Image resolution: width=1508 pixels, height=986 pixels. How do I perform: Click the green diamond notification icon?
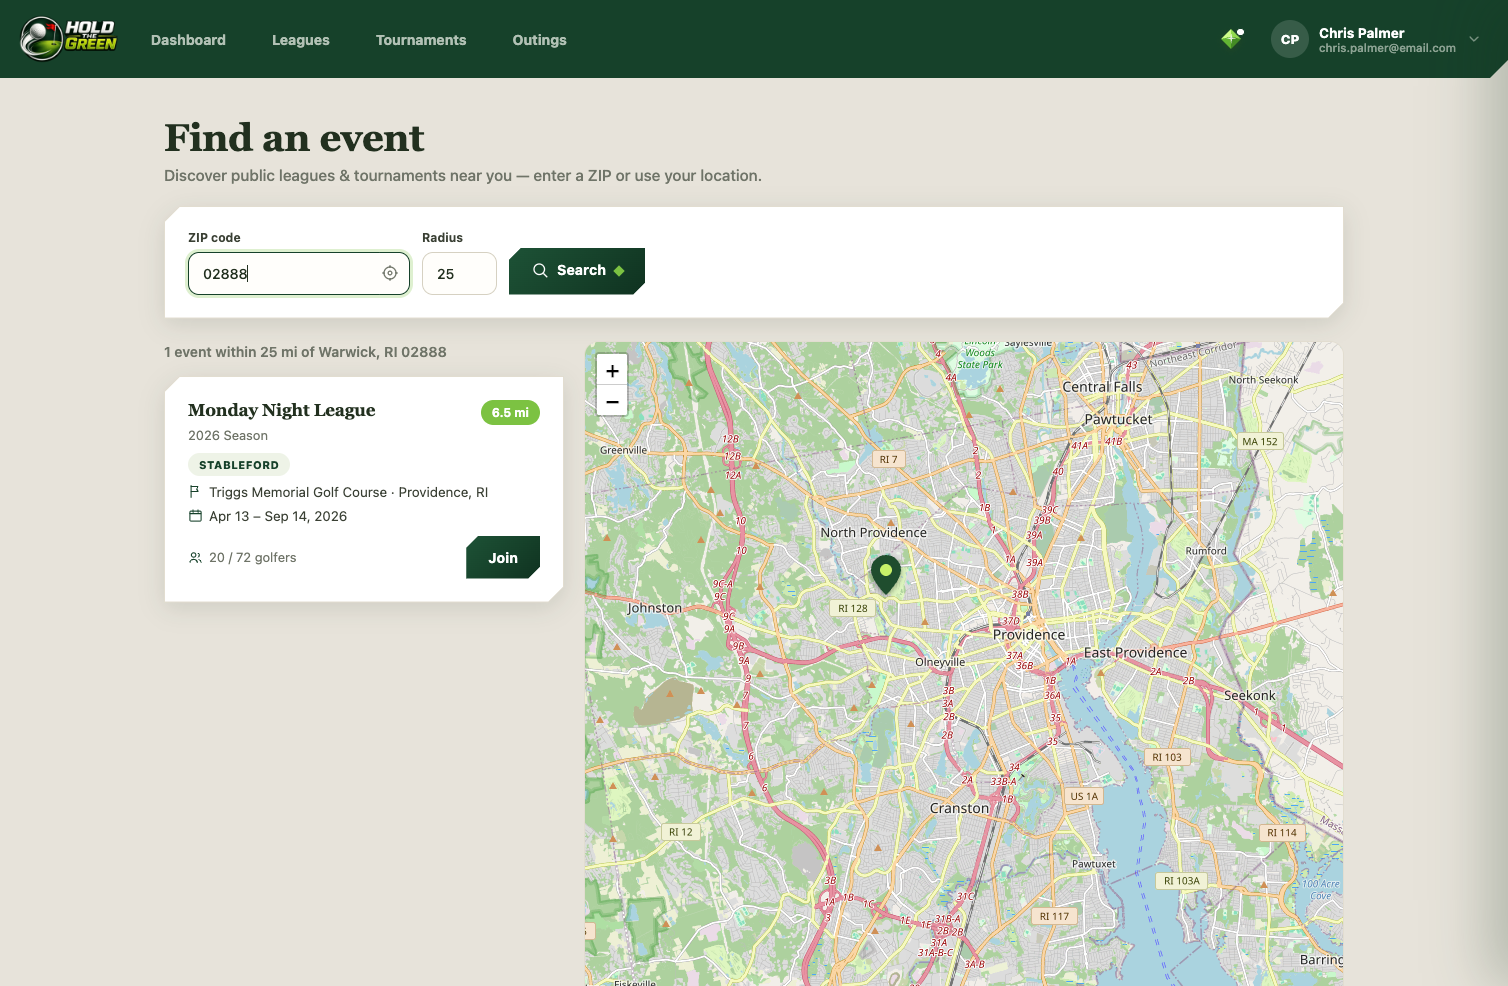pyautogui.click(x=1232, y=39)
